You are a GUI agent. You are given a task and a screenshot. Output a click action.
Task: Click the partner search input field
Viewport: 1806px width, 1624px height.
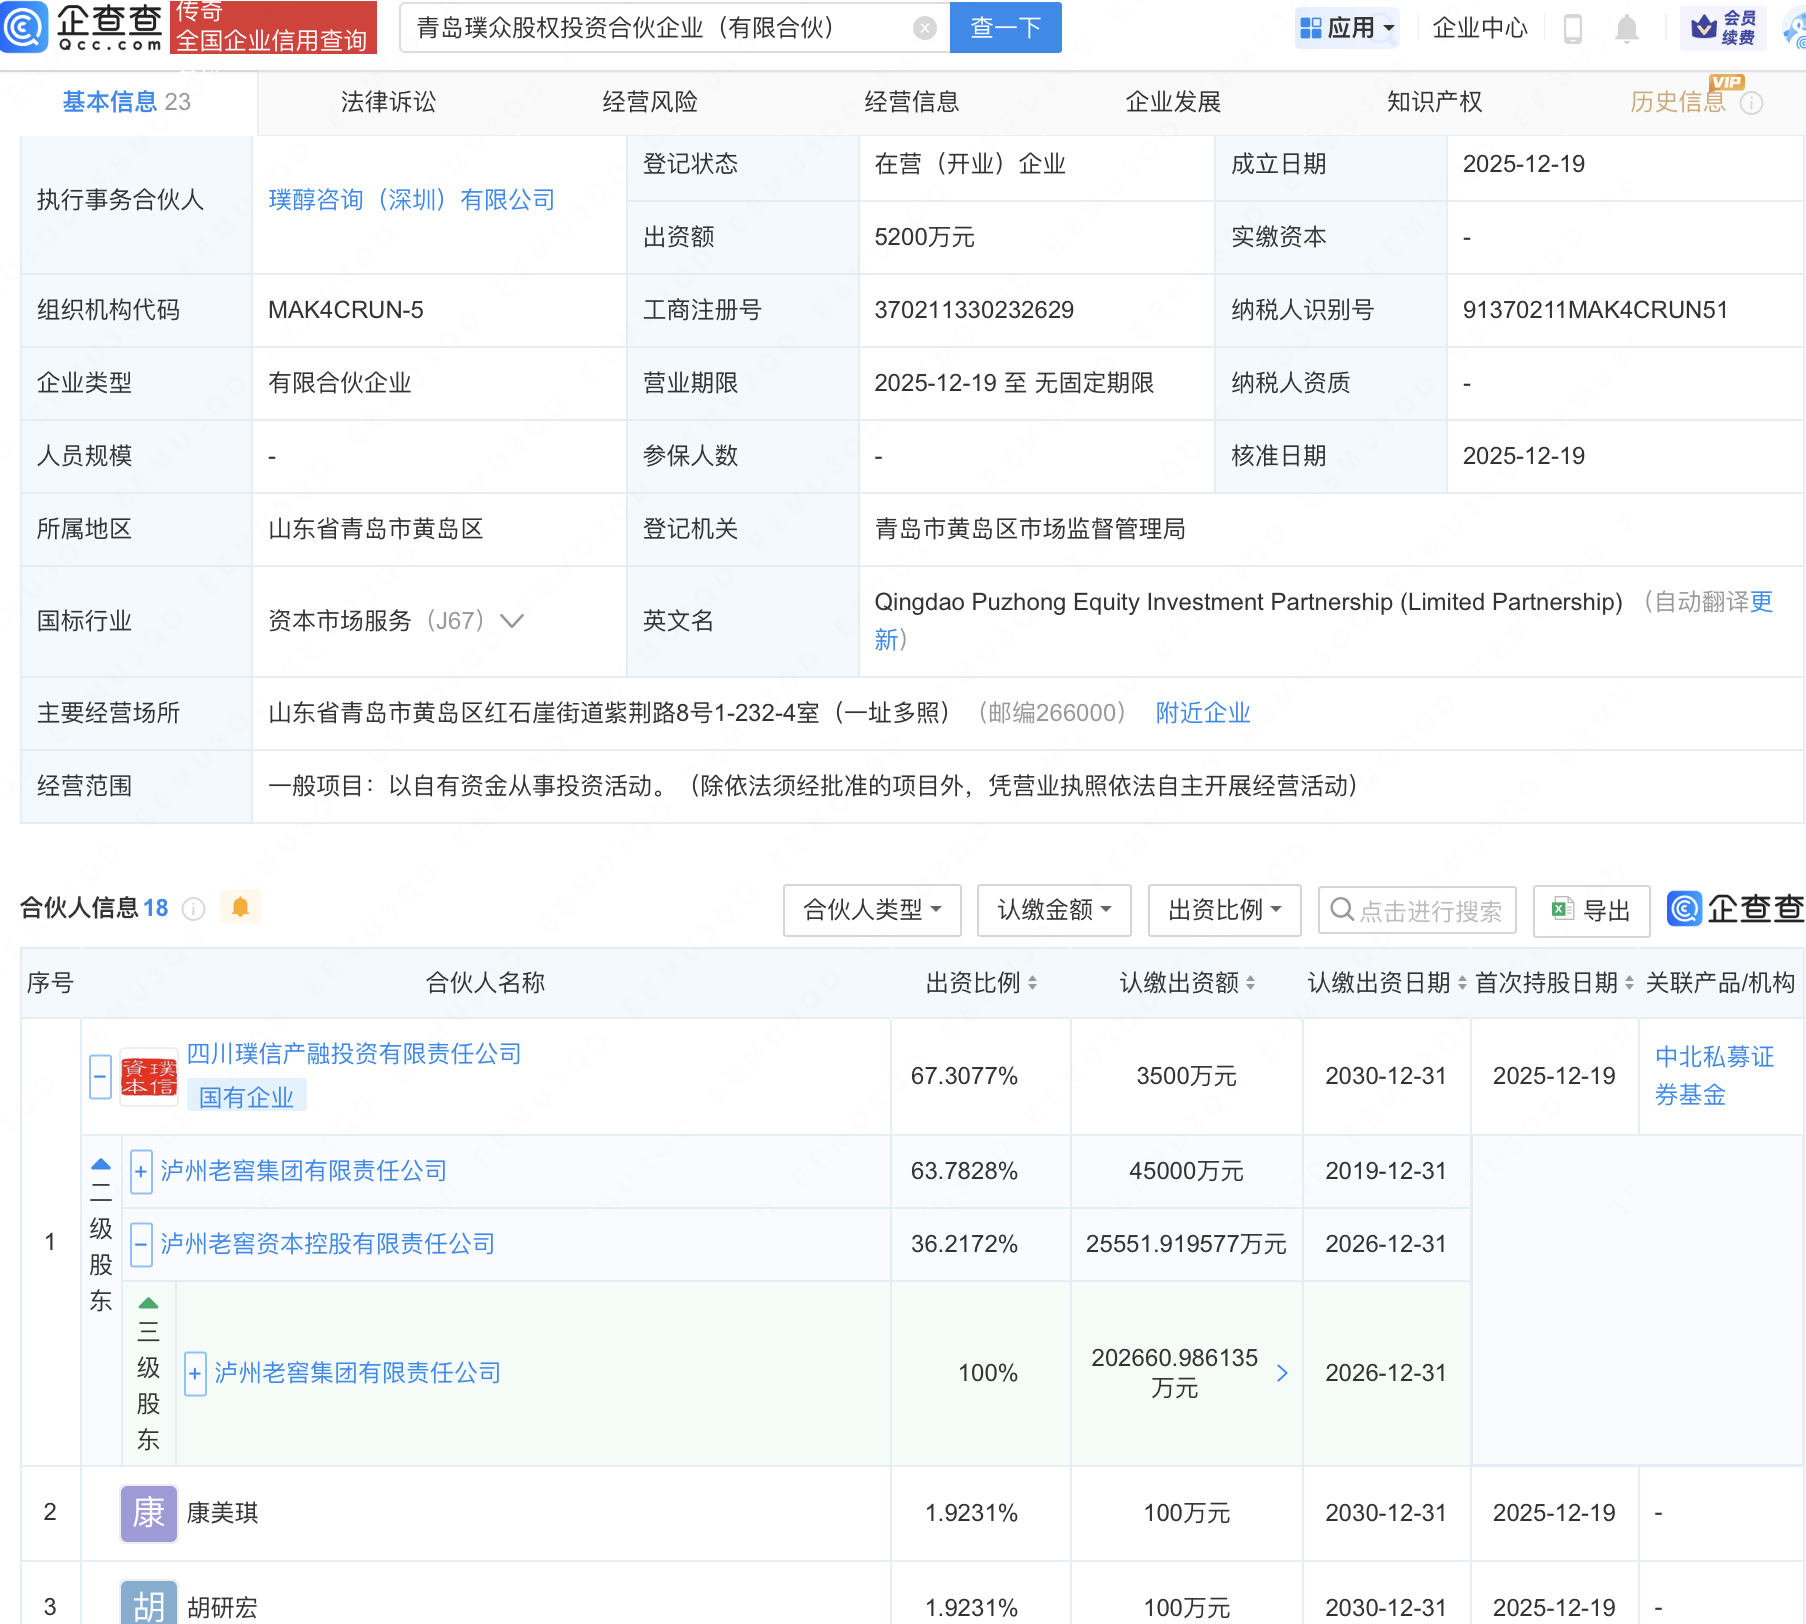1428,911
